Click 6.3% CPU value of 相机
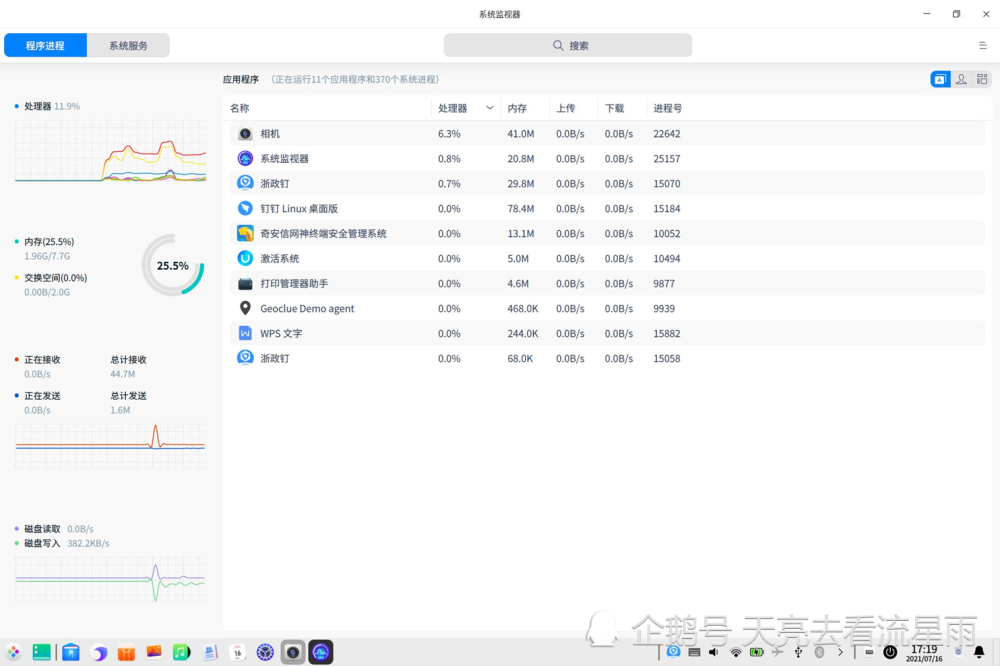1000x666 pixels. (449, 133)
